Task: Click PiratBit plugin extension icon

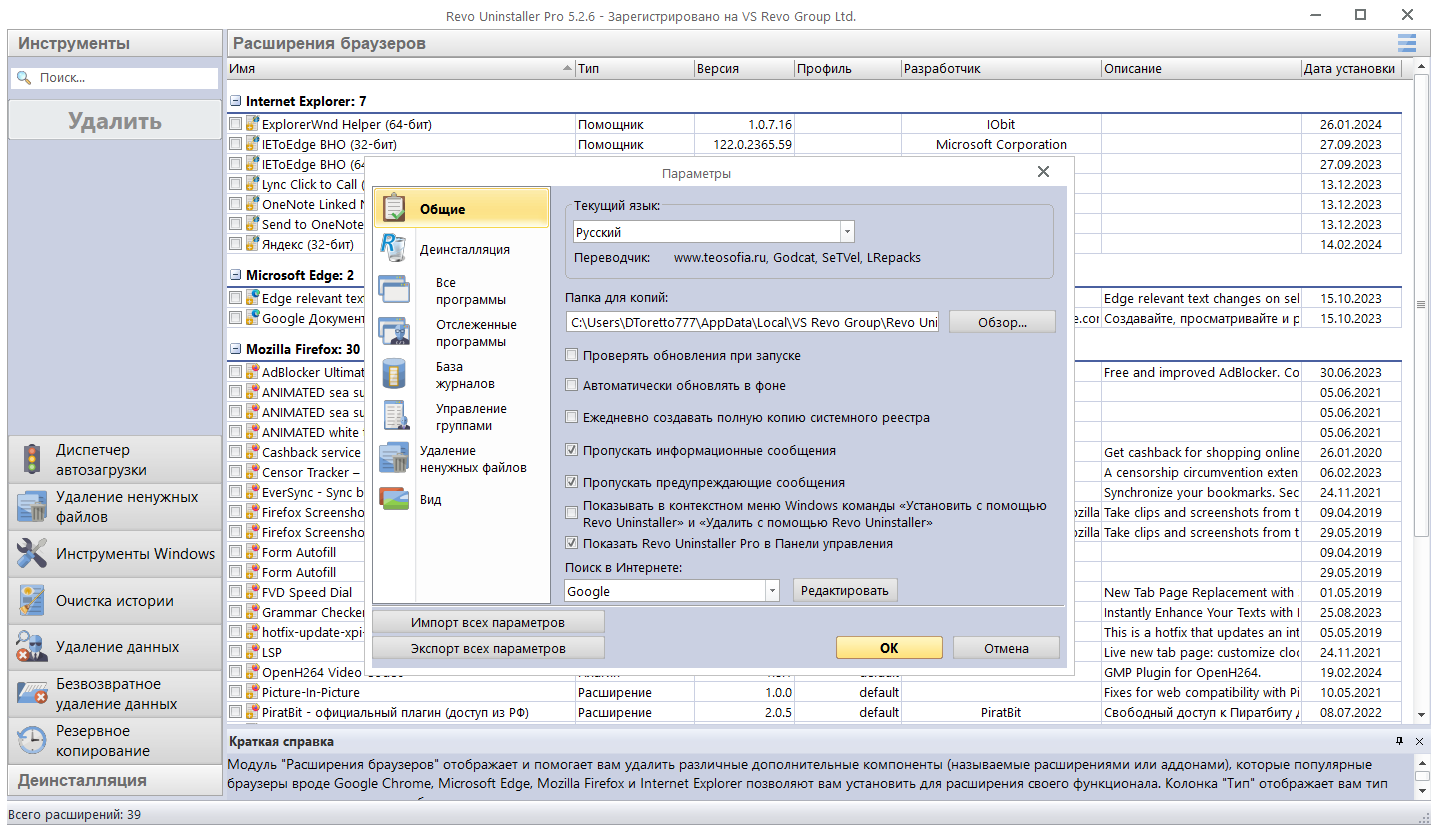Action: tap(253, 712)
